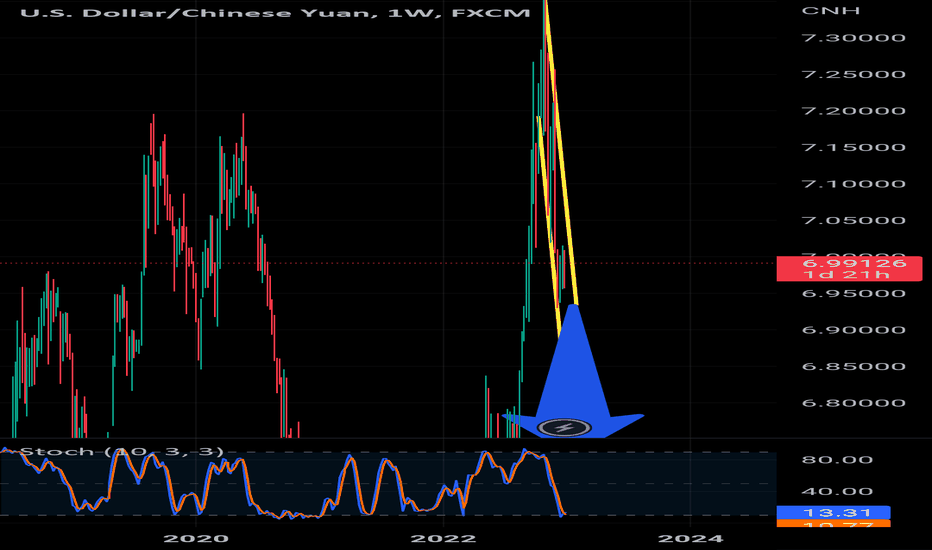932x550 pixels.
Task: Click the 7.15000 price axis label
Action: (x=854, y=147)
